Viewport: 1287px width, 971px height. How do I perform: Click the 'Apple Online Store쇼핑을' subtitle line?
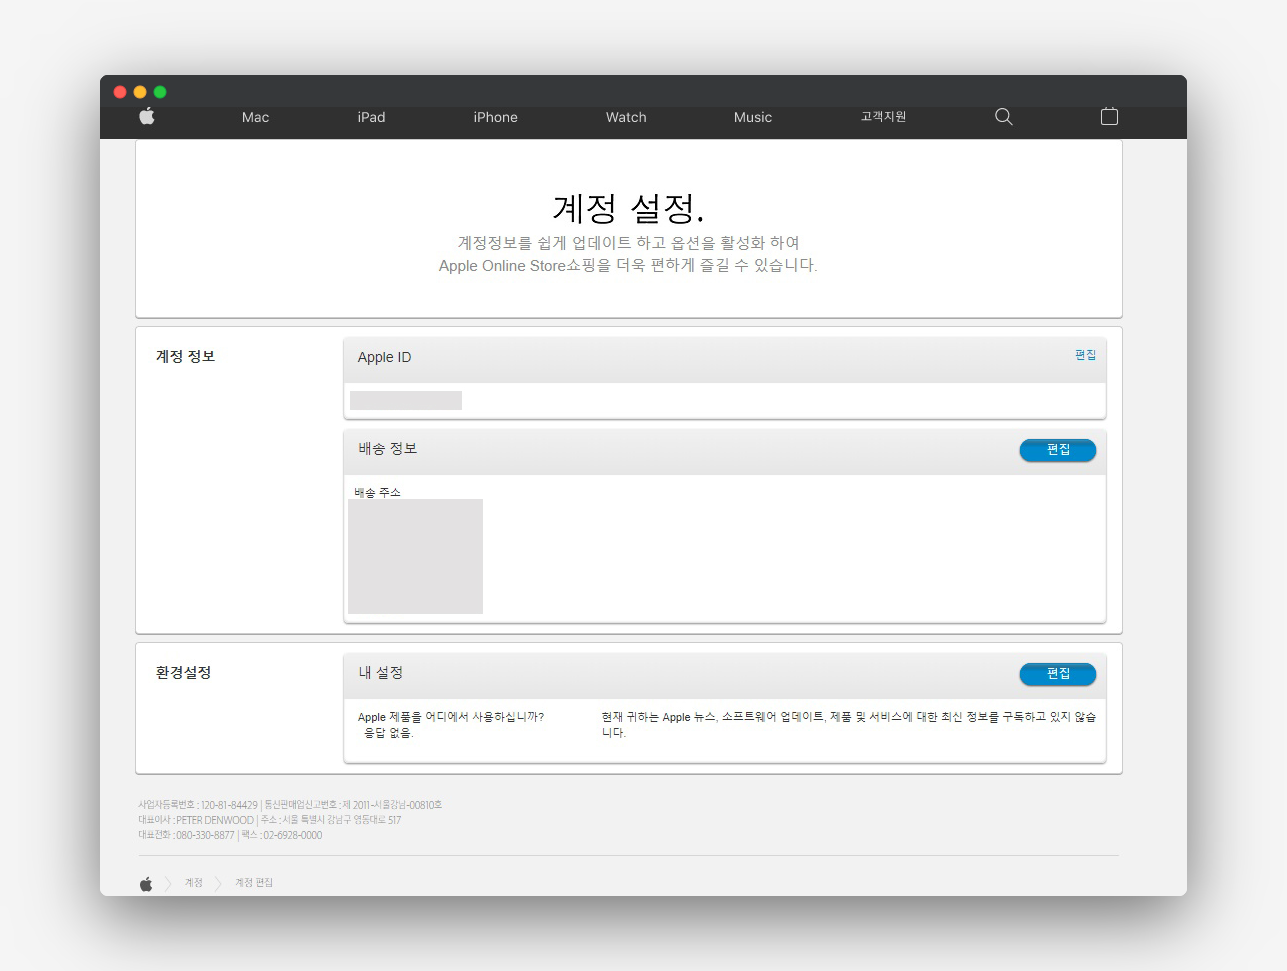pyautogui.click(x=628, y=265)
